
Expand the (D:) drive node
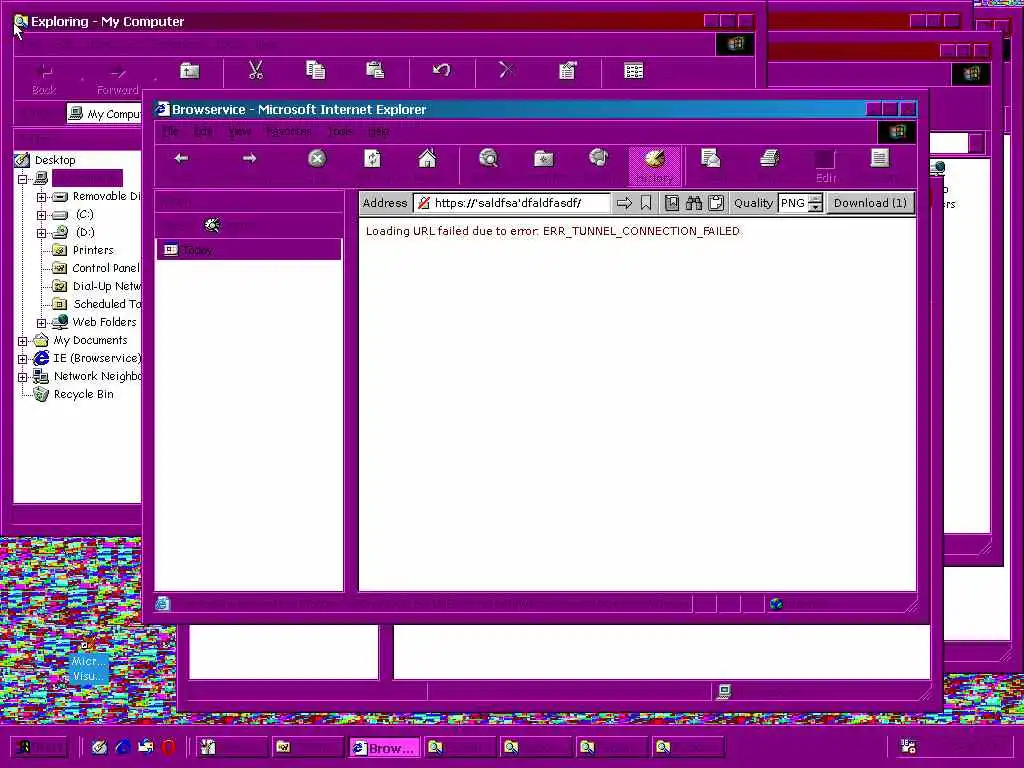(x=41, y=232)
